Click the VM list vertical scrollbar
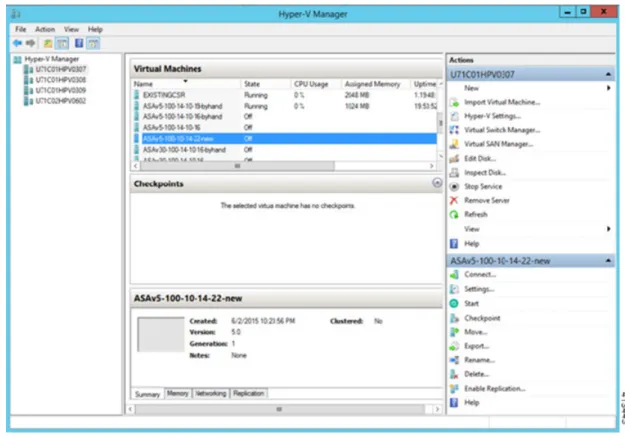The width and height of the screenshot is (625, 437). (440, 122)
